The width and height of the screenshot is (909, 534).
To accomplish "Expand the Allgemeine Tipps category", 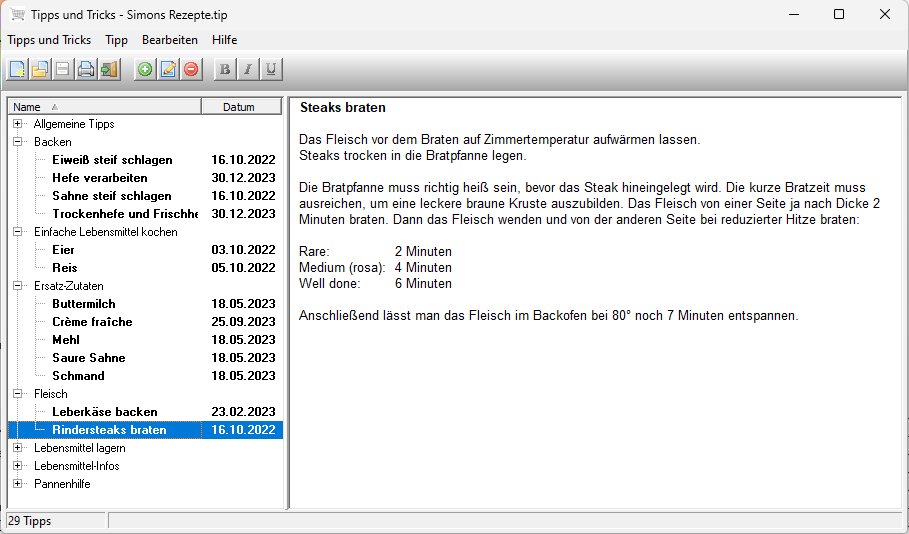I will tap(18, 124).
